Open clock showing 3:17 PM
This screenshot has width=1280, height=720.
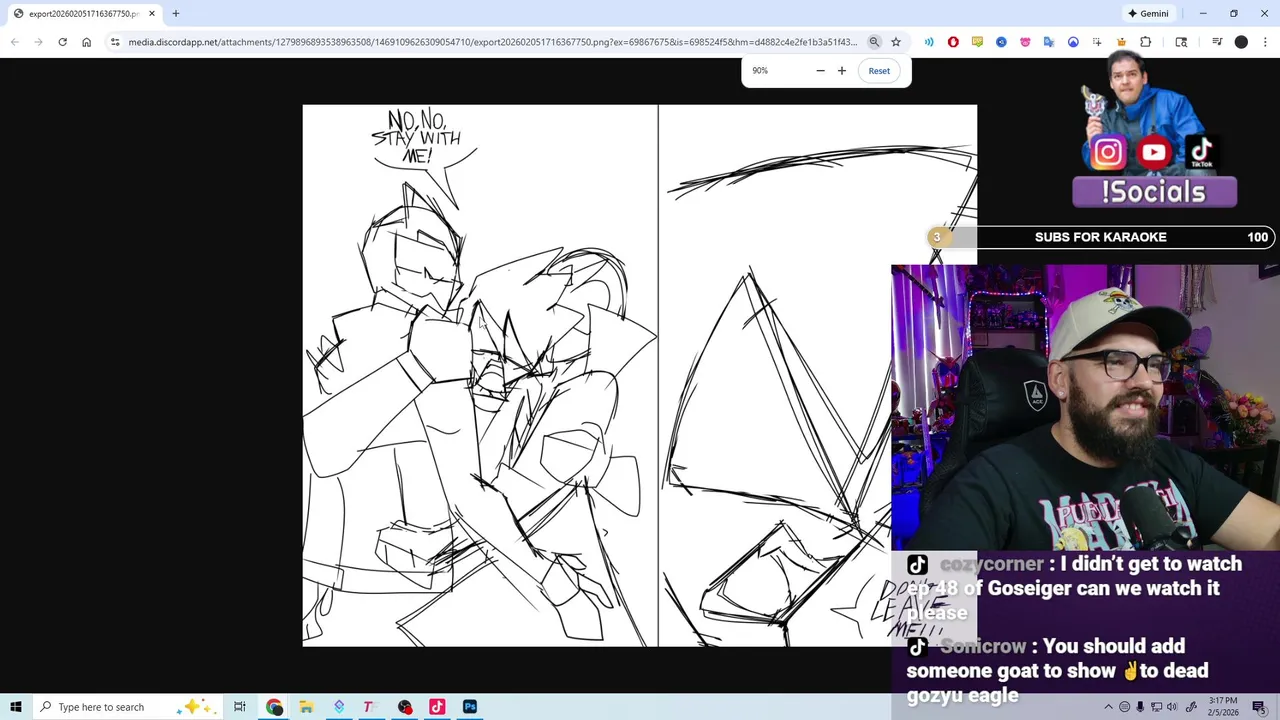click(x=1223, y=707)
